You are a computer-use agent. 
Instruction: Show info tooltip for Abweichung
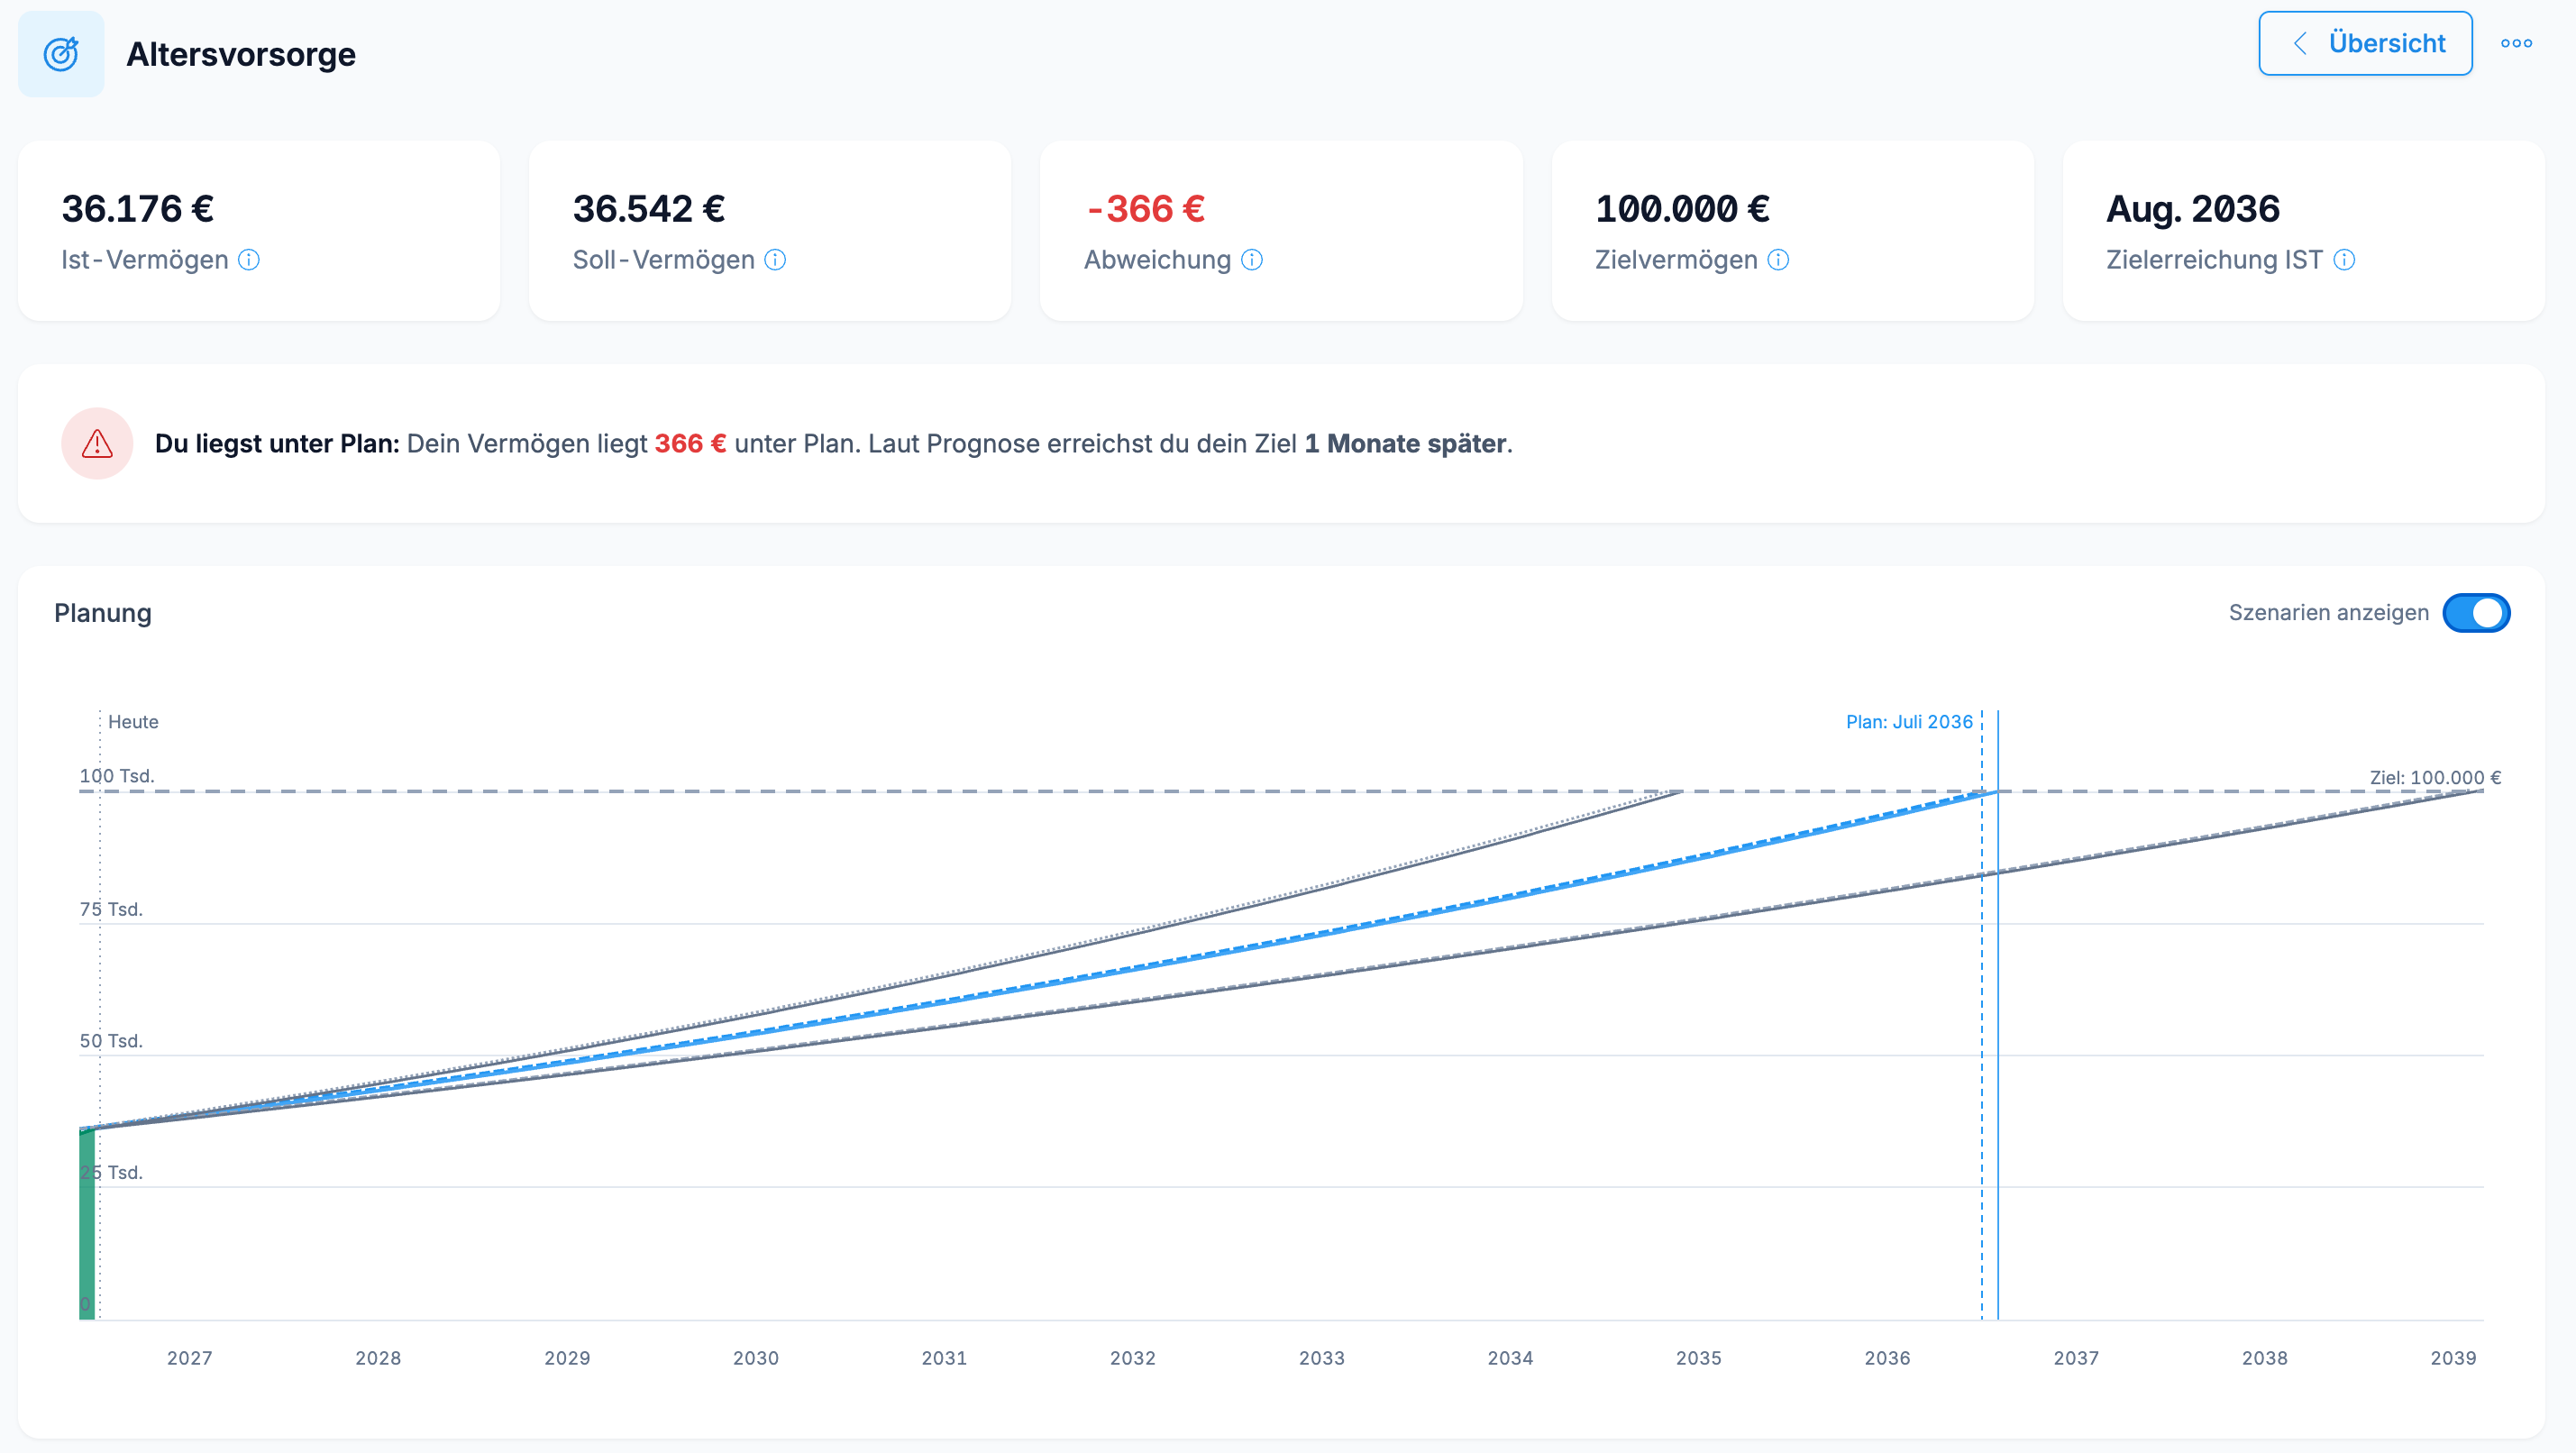point(1252,260)
